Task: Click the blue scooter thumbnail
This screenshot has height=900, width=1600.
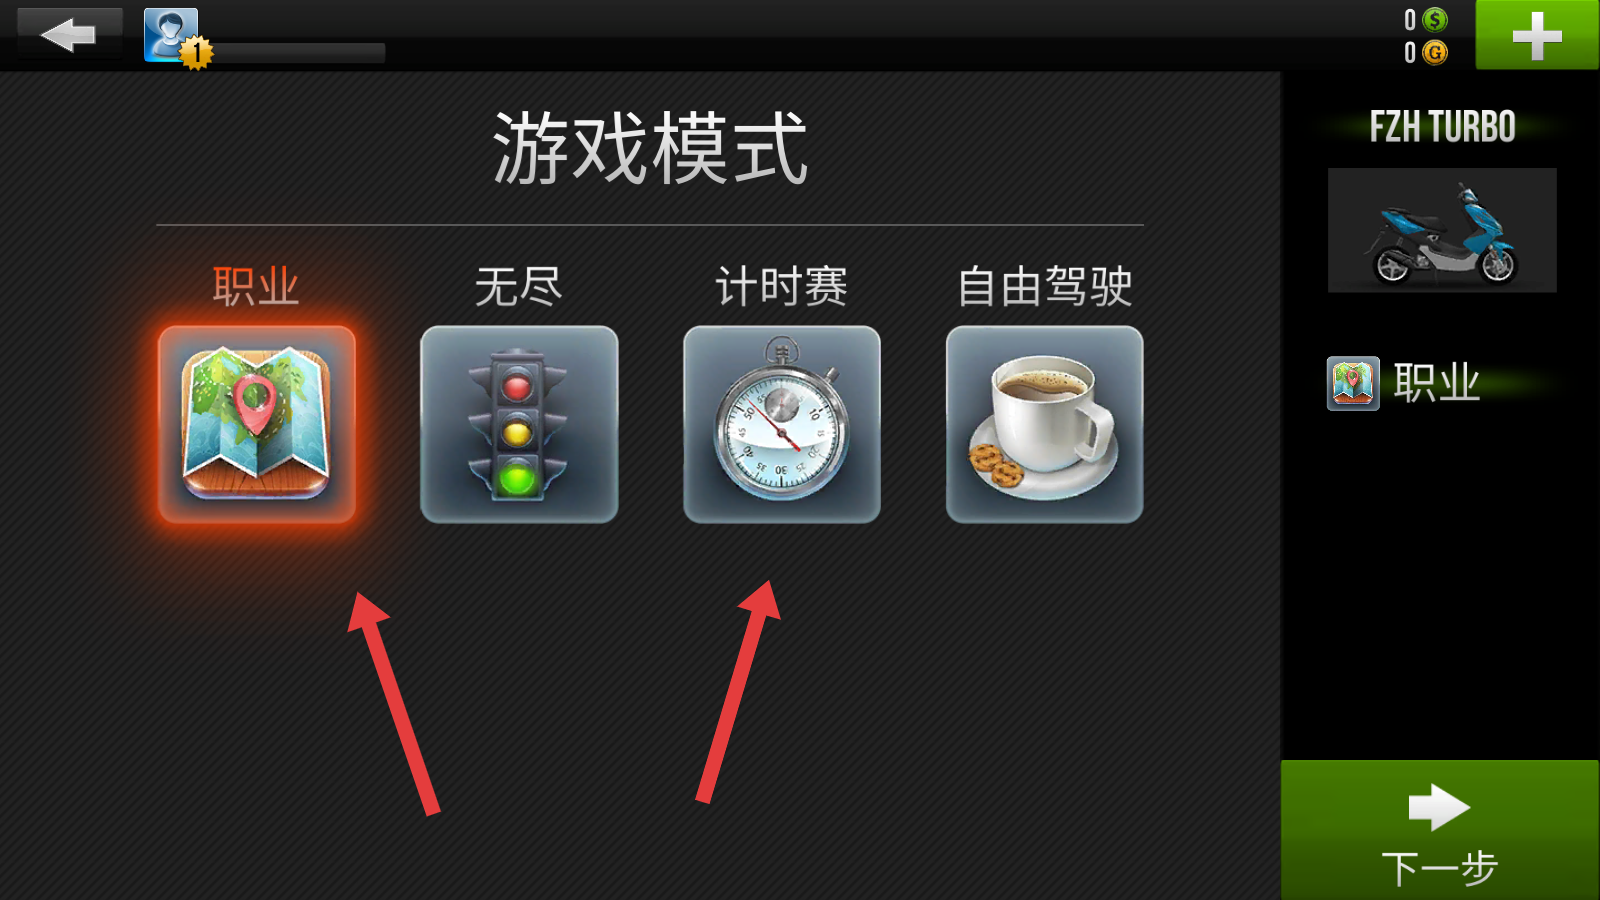Action: [x=1442, y=230]
